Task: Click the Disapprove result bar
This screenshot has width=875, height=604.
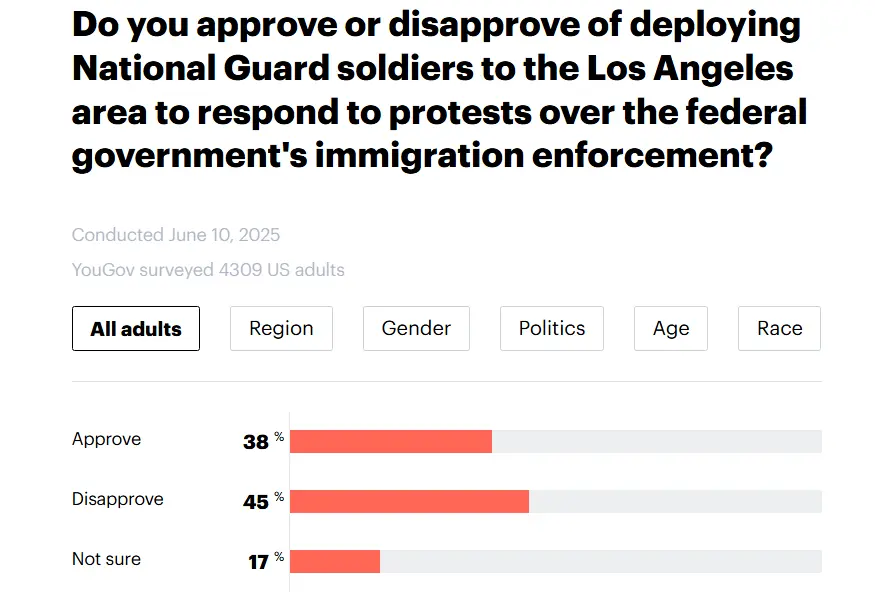Action: click(409, 501)
